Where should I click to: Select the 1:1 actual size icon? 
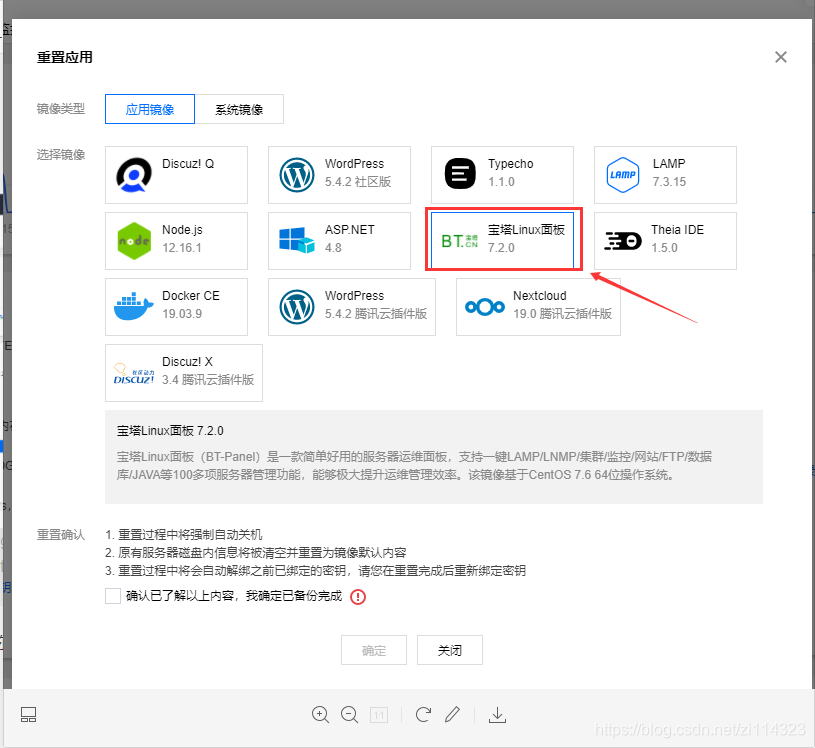click(379, 714)
